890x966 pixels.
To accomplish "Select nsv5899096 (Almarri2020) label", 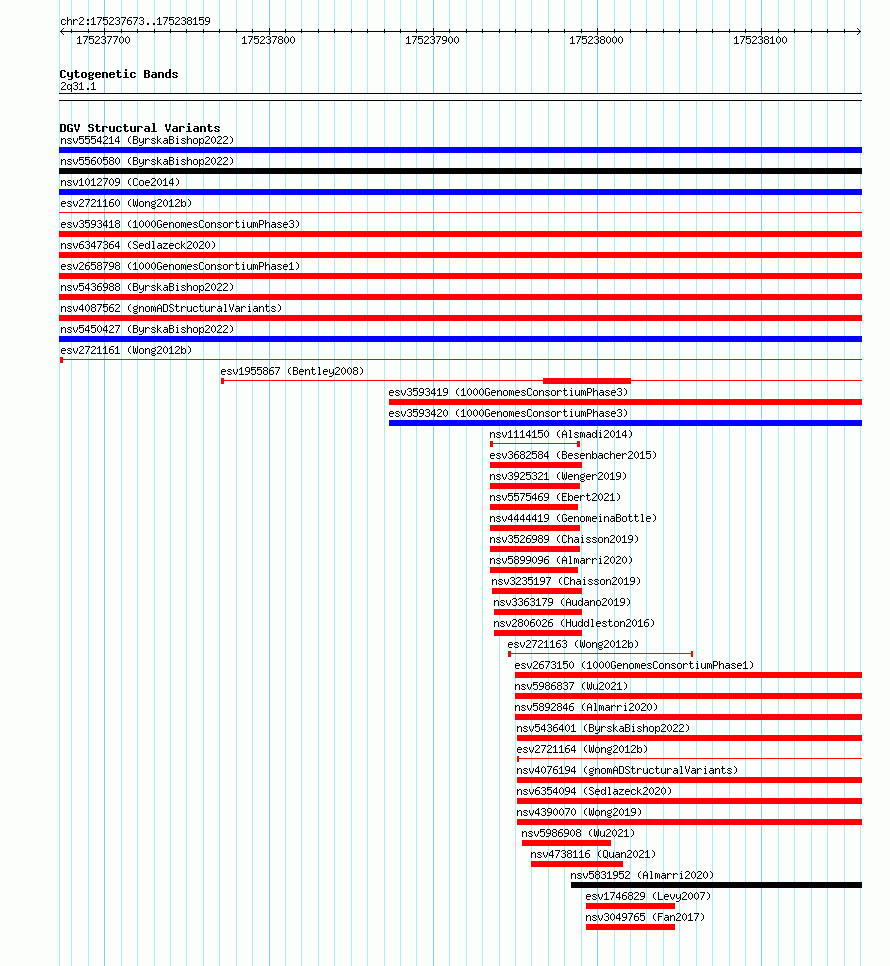I will click(x=561, y=560).
